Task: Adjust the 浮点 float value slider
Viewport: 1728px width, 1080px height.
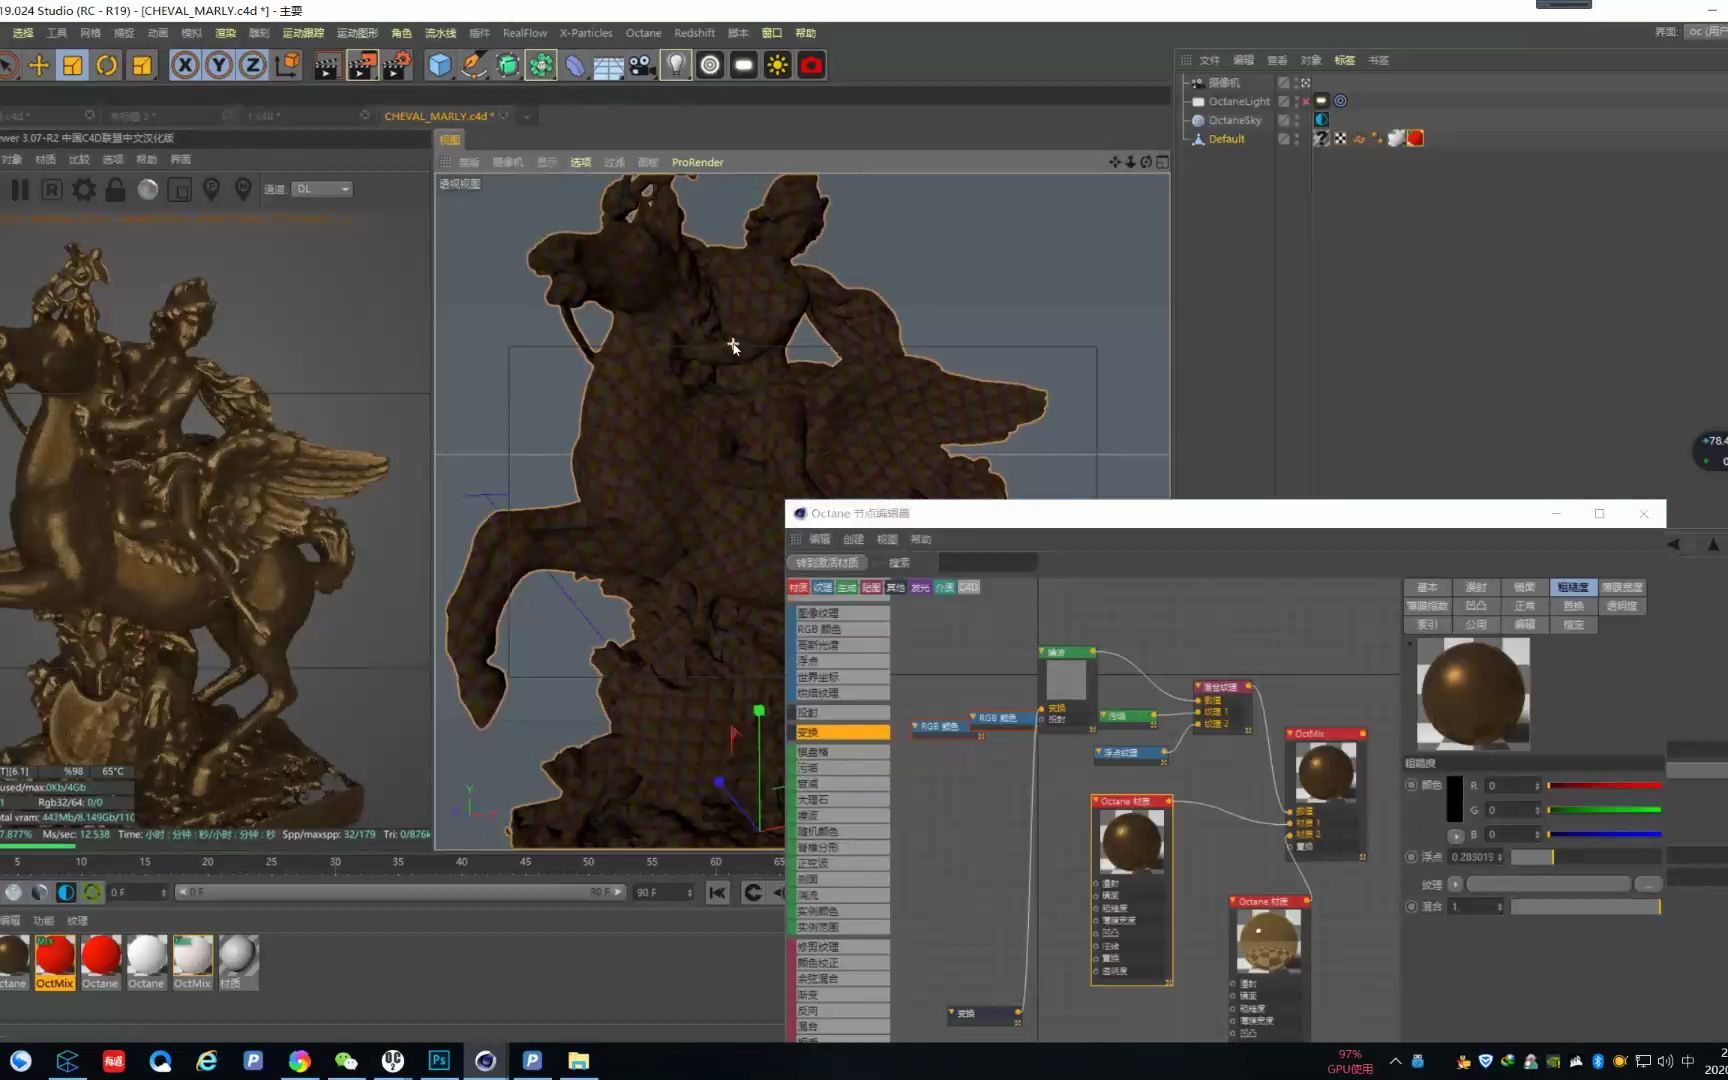Action: pyautogui.click(x=1585, y=857)
